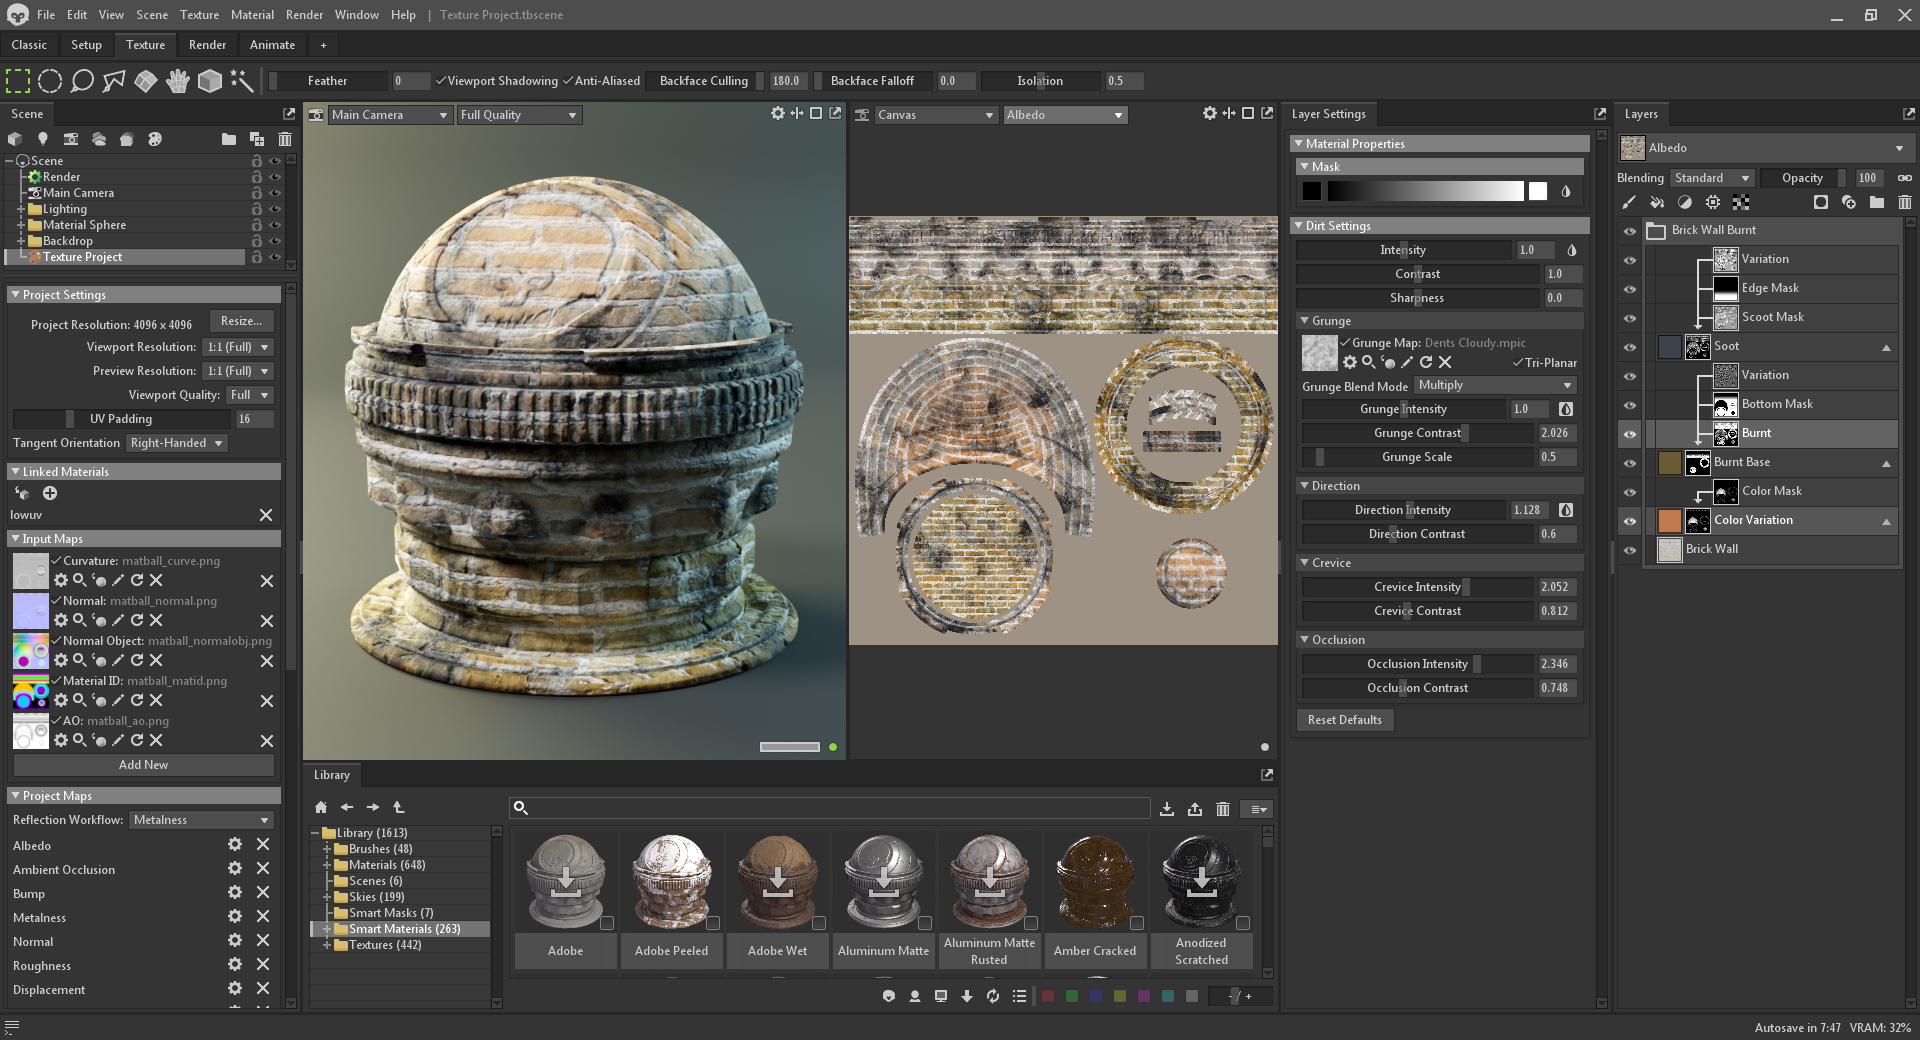Open the Amber Cracked smart material thumbnail
This screenshot has width=1920, height=1040.
[x=1095, y=882]
